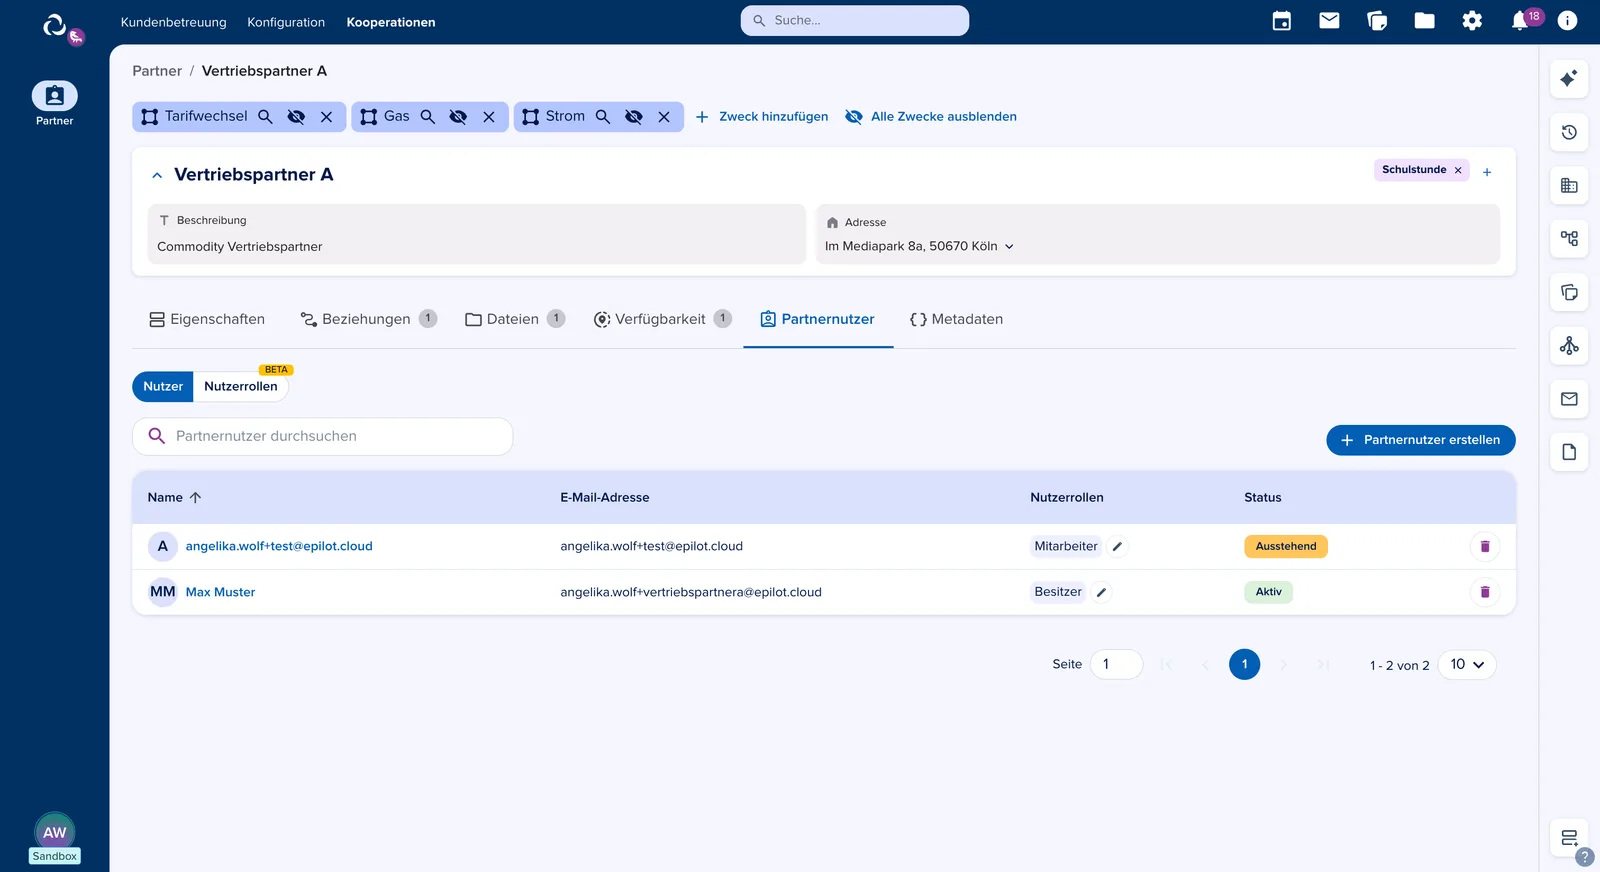Open the AI sparkle assistant icon

click(x=1569, y=78)
